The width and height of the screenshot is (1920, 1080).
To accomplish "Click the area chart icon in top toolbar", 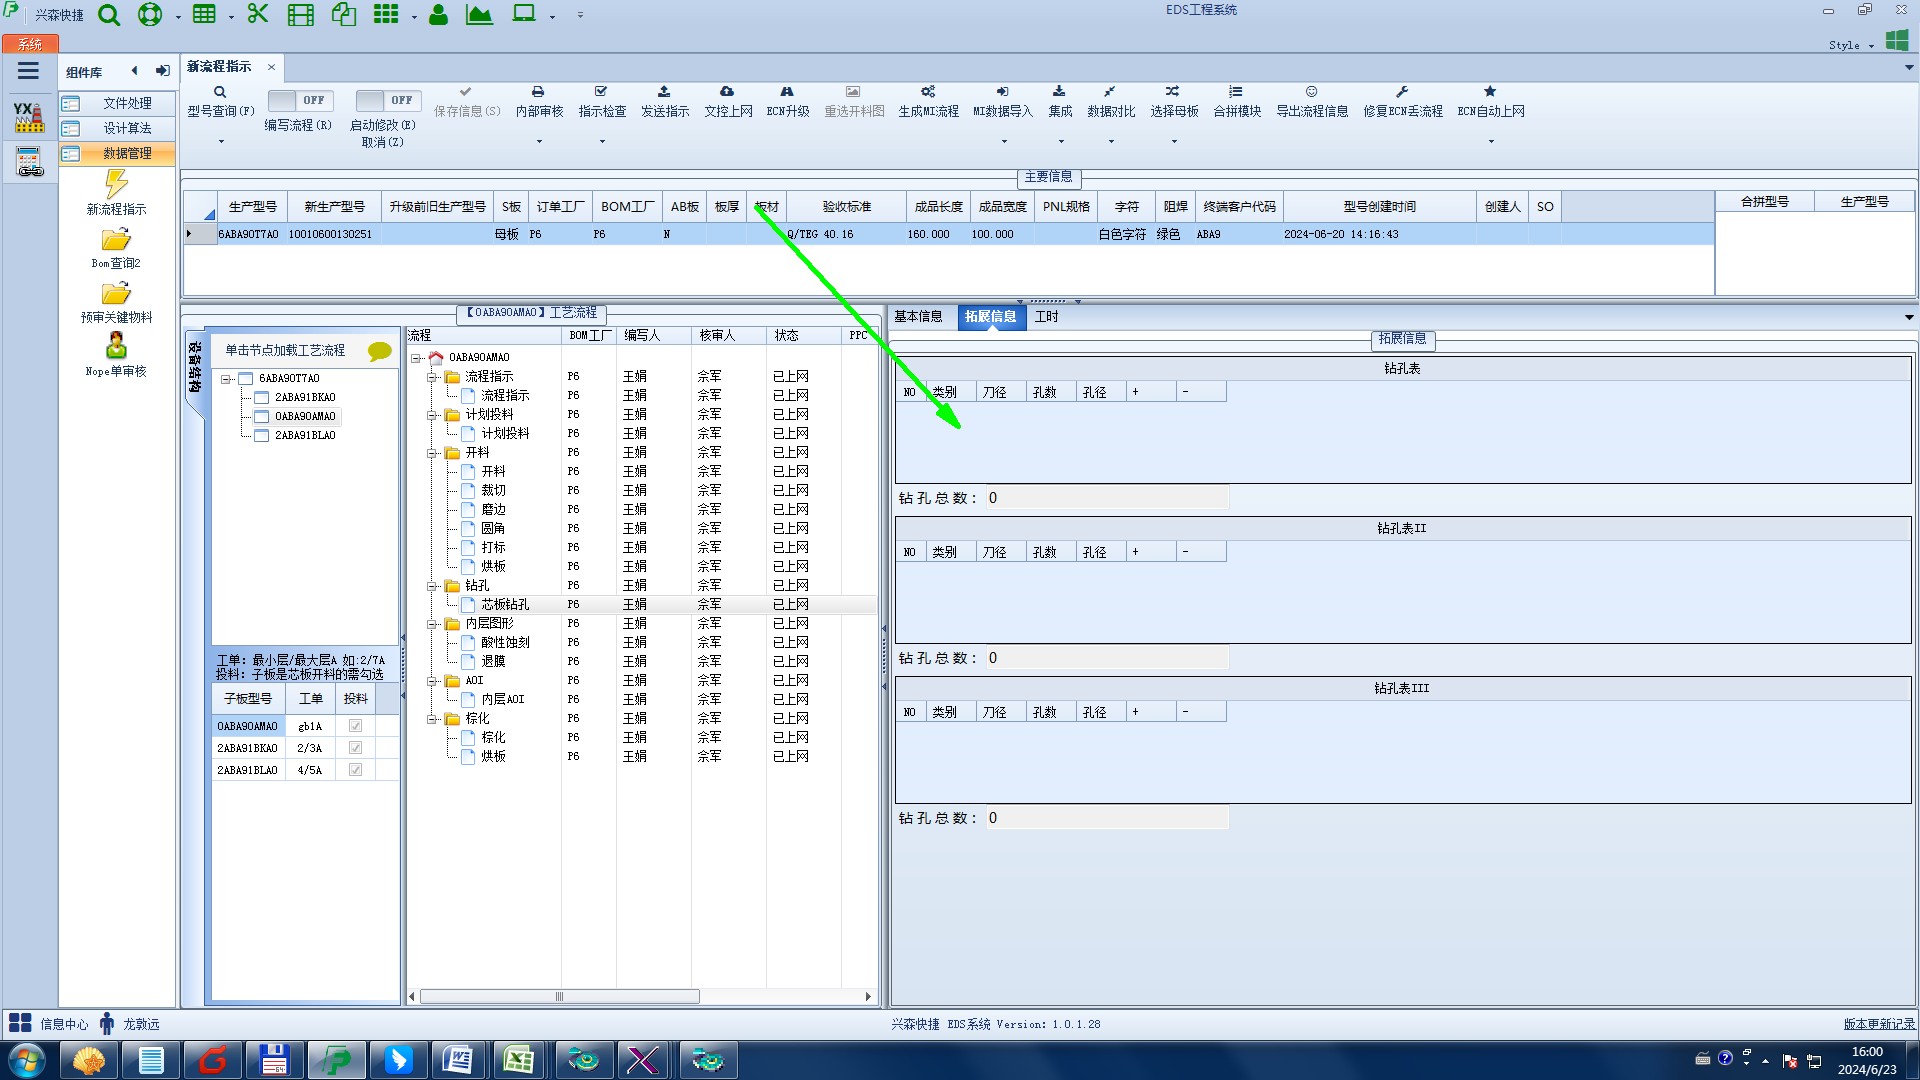I will [x=480, y=15].
